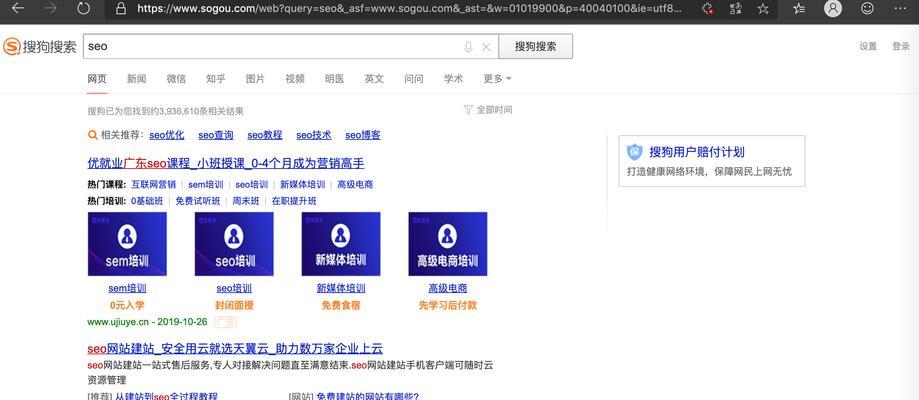Open the browser settings ellipsis menu
The height and width of the screenshot is (400, 919).
click(x=900, y=9)
